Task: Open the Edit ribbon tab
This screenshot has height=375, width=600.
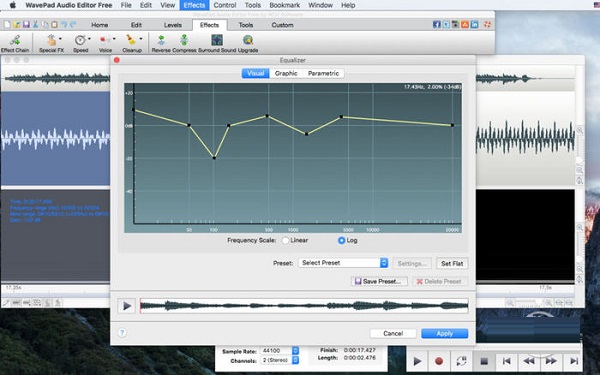Action: tap(136, 25)
